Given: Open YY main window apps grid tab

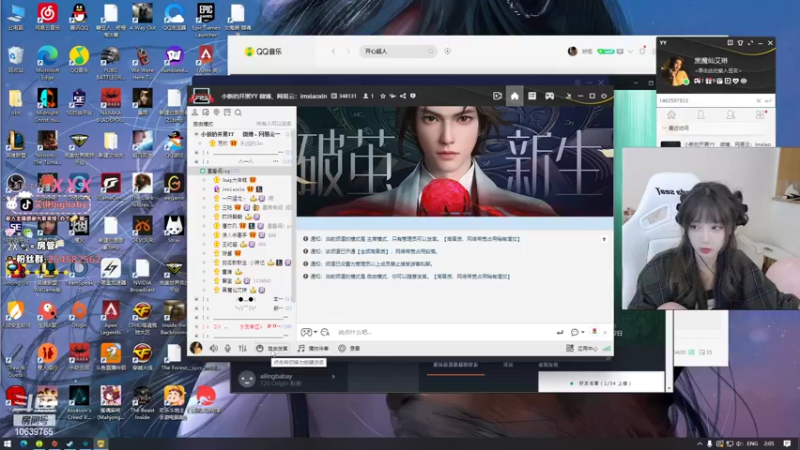Looking at the screenshot, I should click(x=760, y=115).
